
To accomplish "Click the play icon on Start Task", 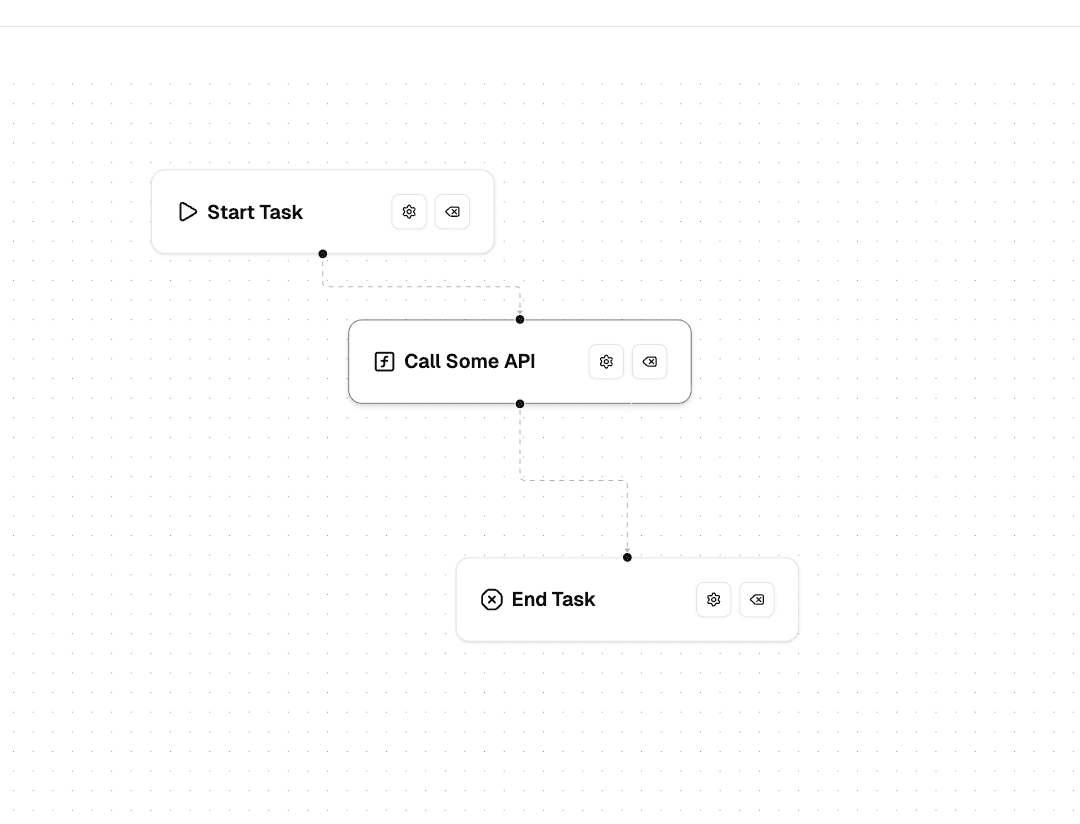I will pos(187,212).
